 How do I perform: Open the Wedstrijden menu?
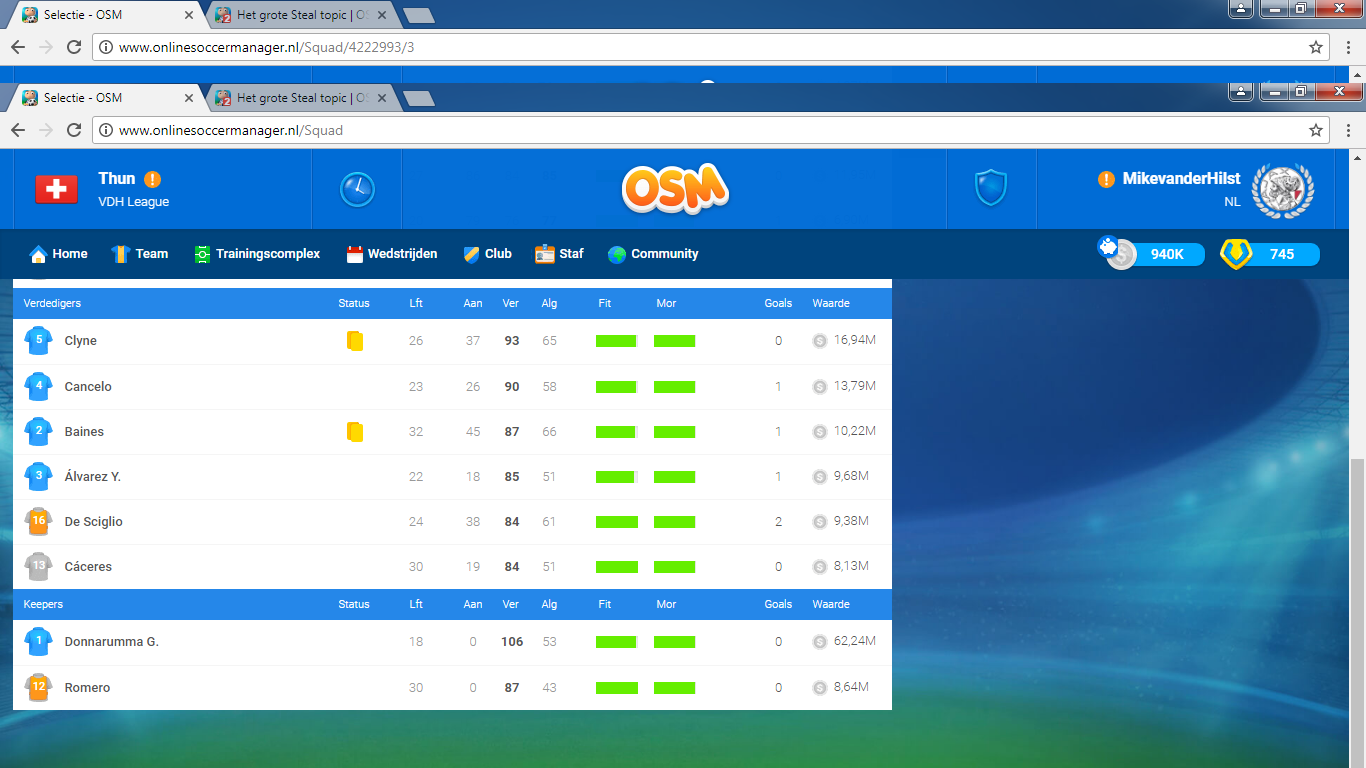(x=392, y=254)
